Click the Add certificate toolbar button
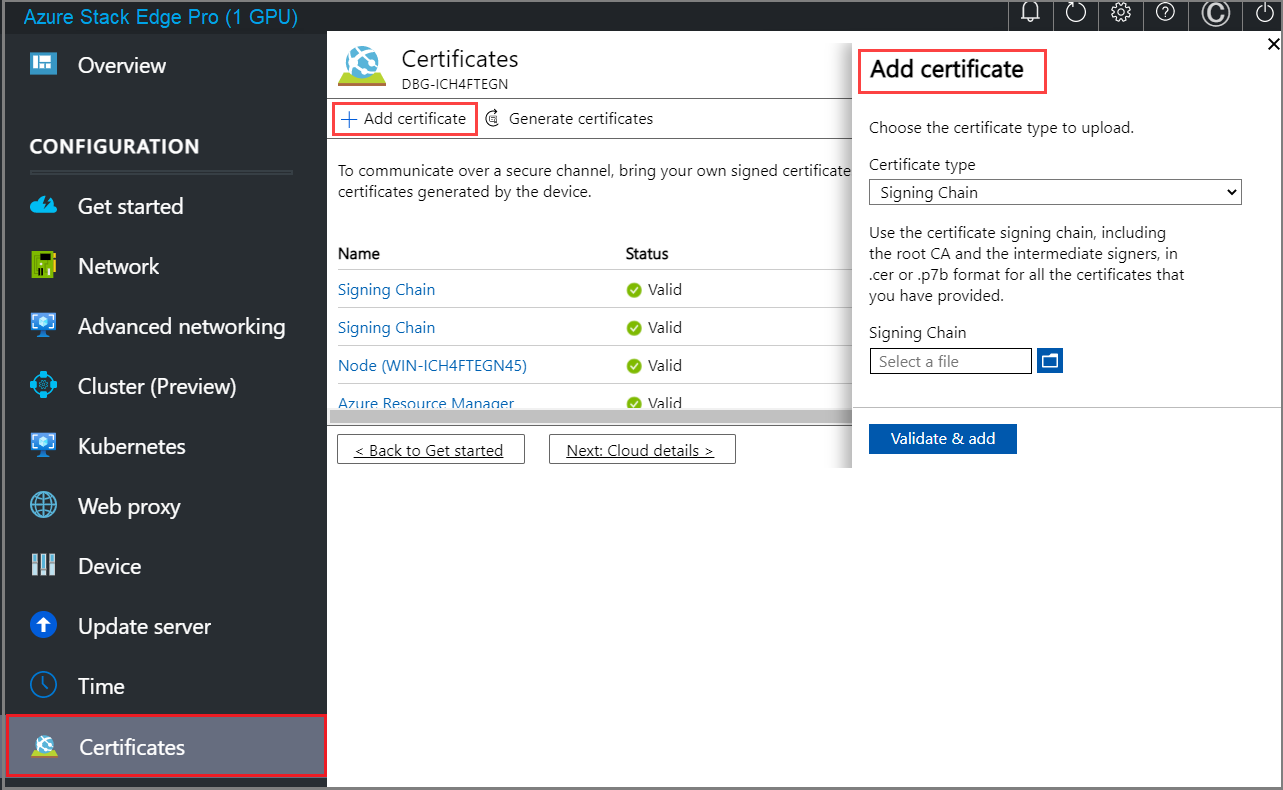Viewport: 1283px width, 790px height. click(404, 119)
